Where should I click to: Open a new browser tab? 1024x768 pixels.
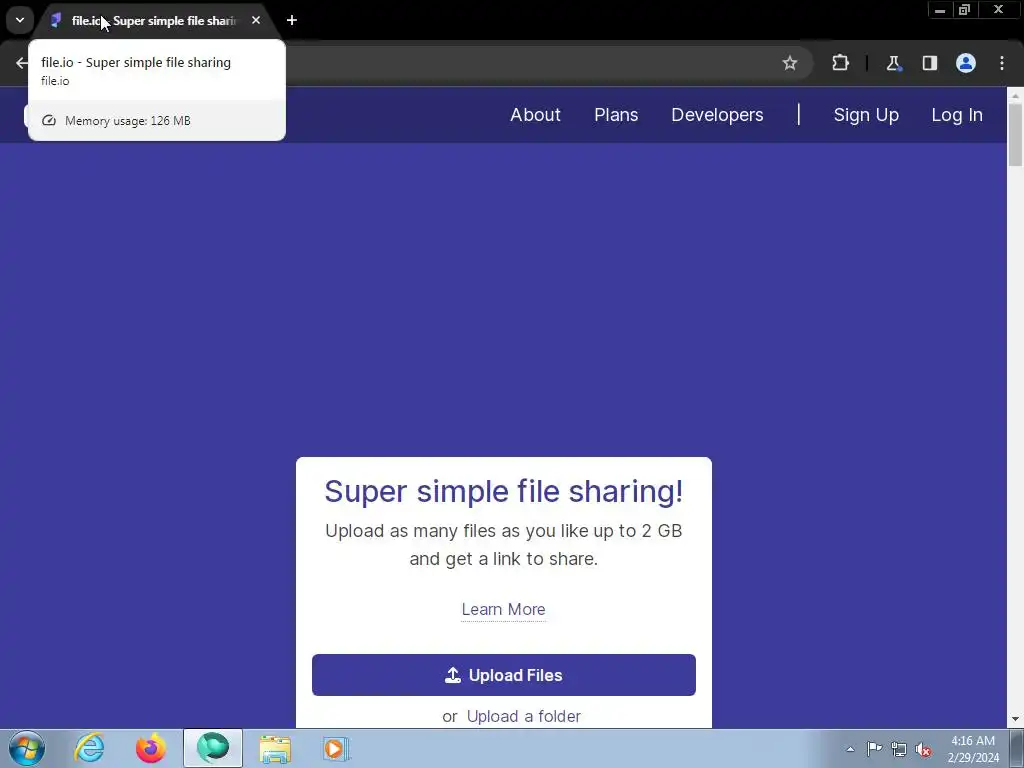coord(292,20)
